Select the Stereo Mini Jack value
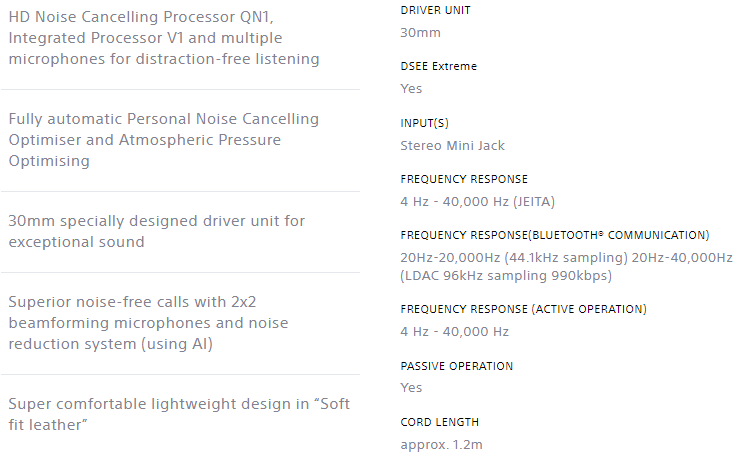The width and height of the screenshot is (742, 462). pos(452,145)
